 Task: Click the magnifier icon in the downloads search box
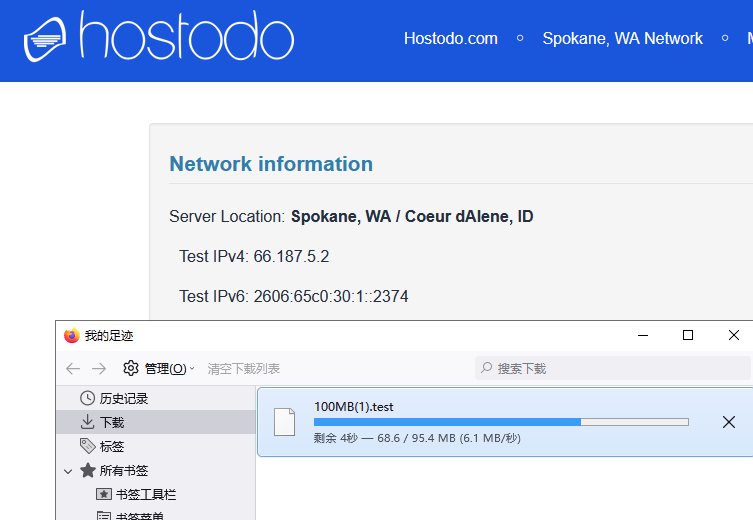tap(486, 368)
